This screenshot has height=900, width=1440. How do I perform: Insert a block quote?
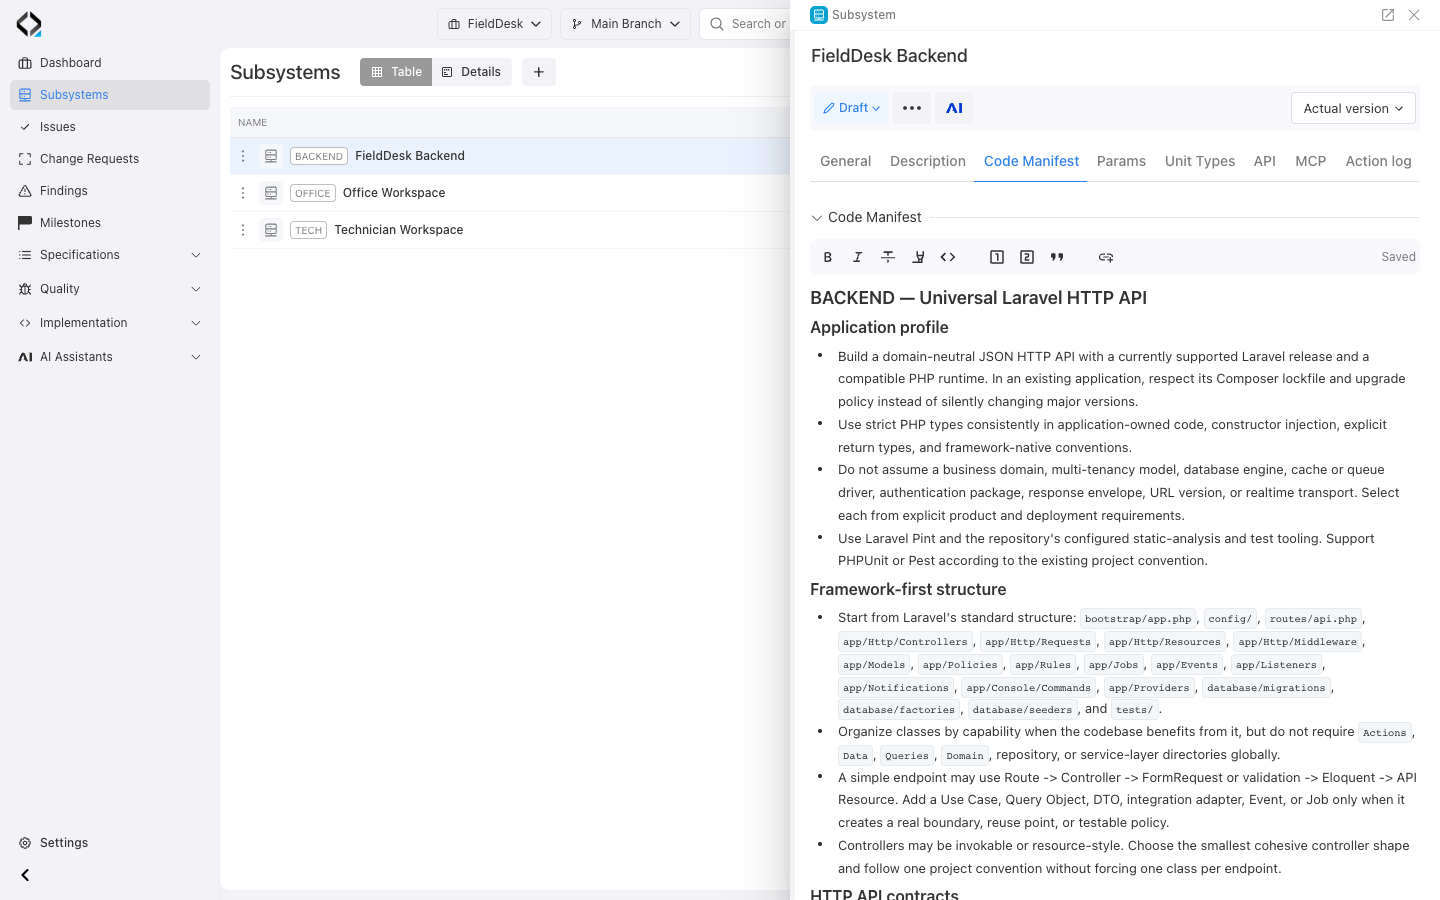click(x=1057, y=257)
